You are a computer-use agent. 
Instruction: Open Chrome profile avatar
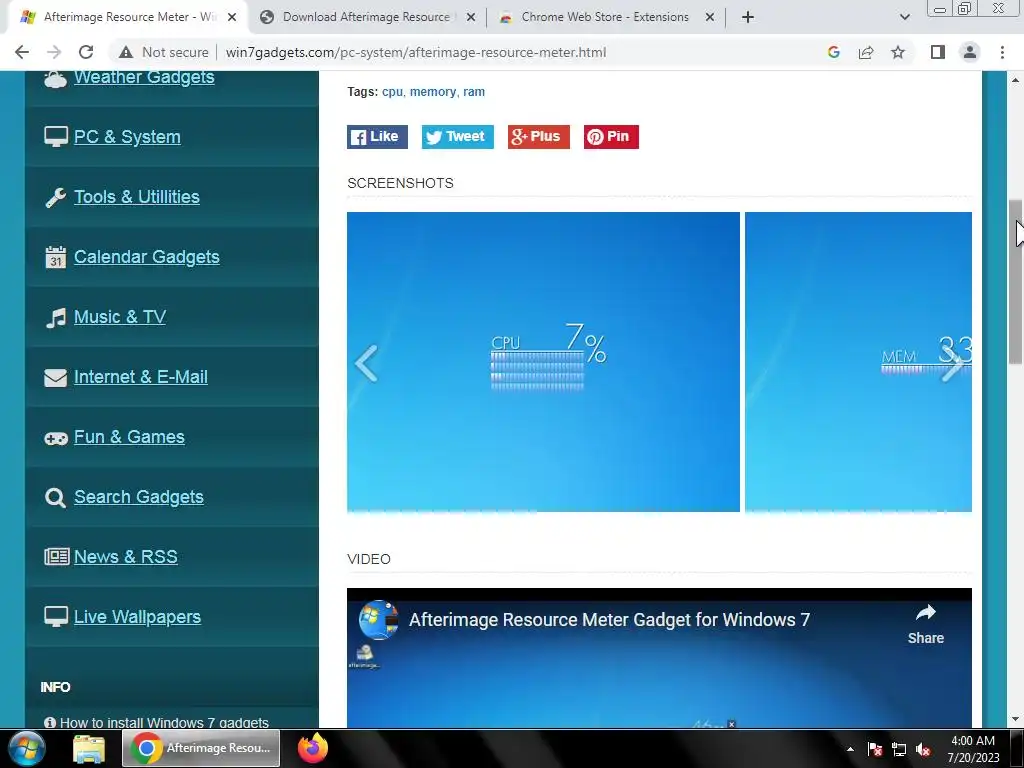[x=970, y=52]
